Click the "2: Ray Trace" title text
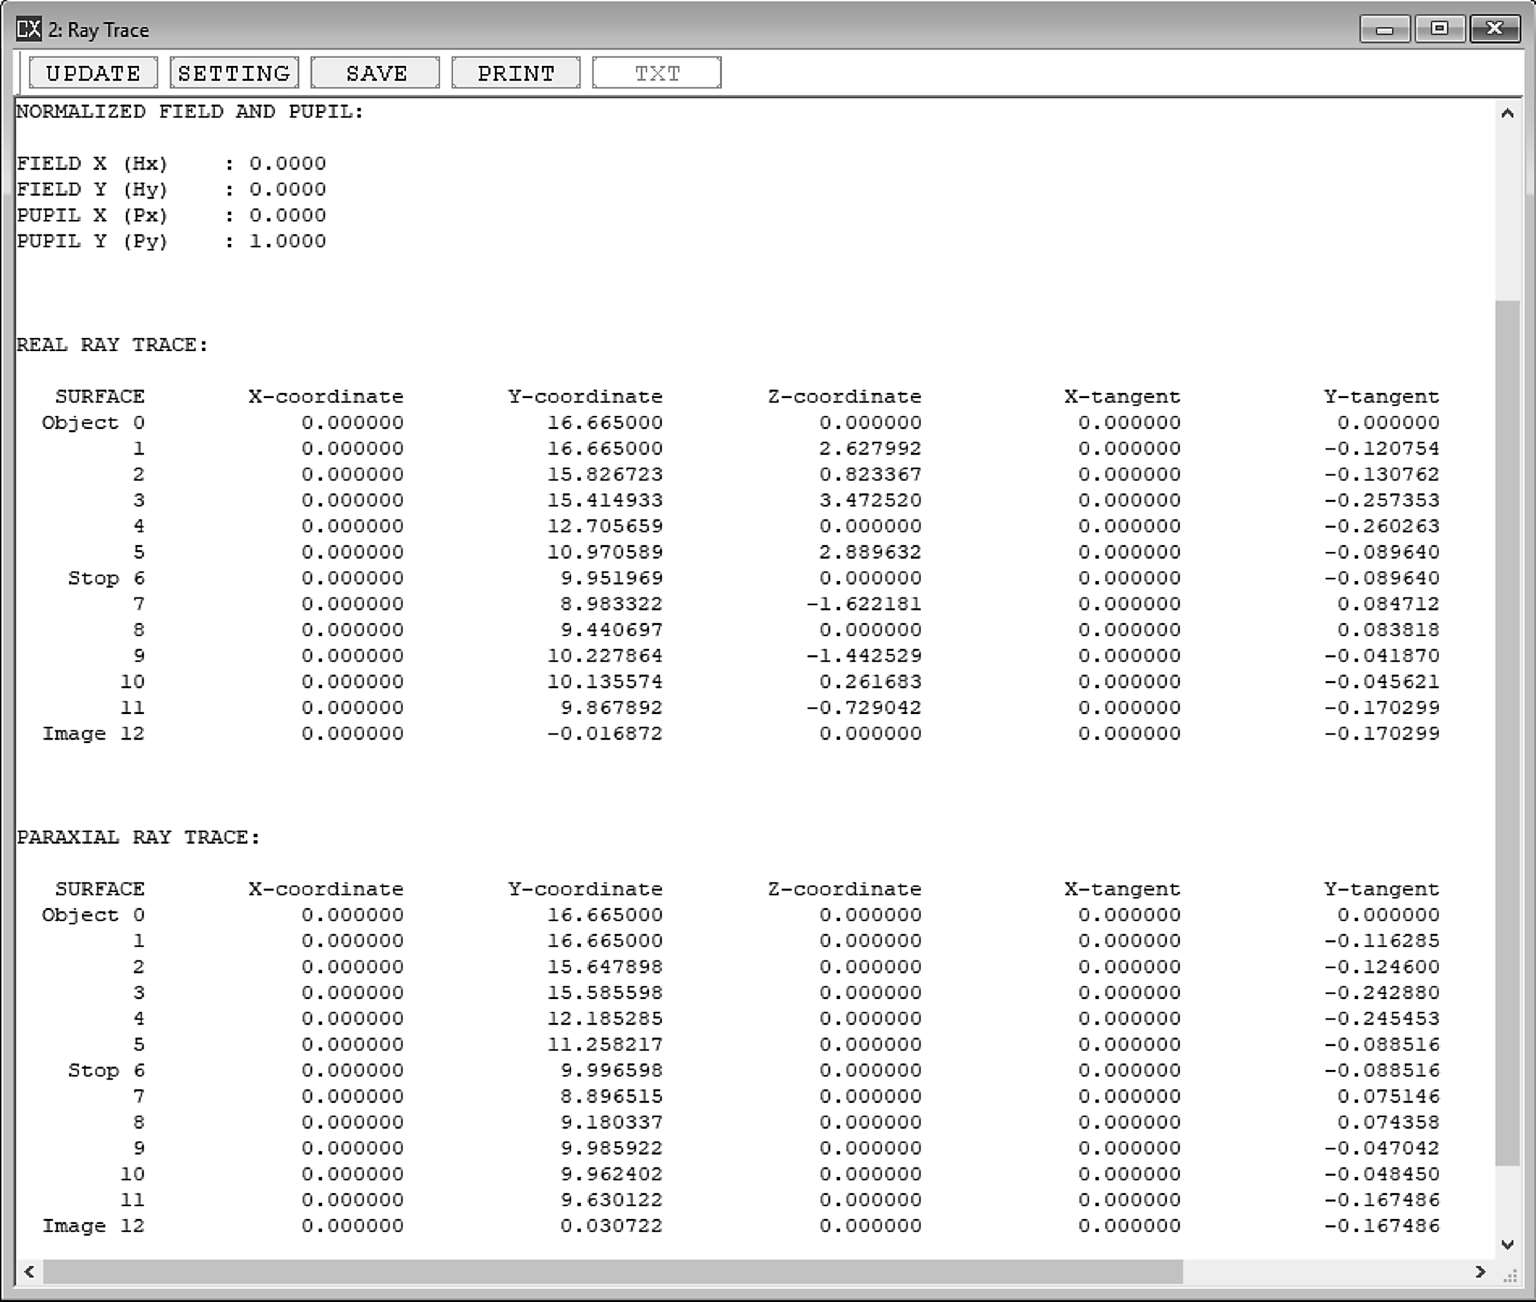The height and width of the screenshot is (1302, 1536). (x=98, y=30)
